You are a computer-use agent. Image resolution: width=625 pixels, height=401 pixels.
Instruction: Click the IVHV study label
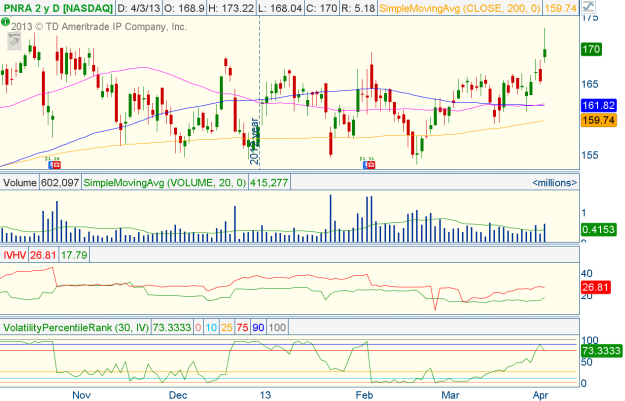[16, 255]
